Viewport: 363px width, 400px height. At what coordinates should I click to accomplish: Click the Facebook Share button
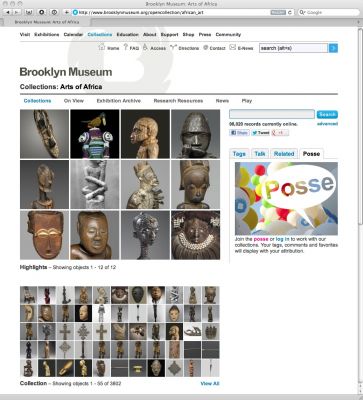pyautogui.click(x=239, y=133)
